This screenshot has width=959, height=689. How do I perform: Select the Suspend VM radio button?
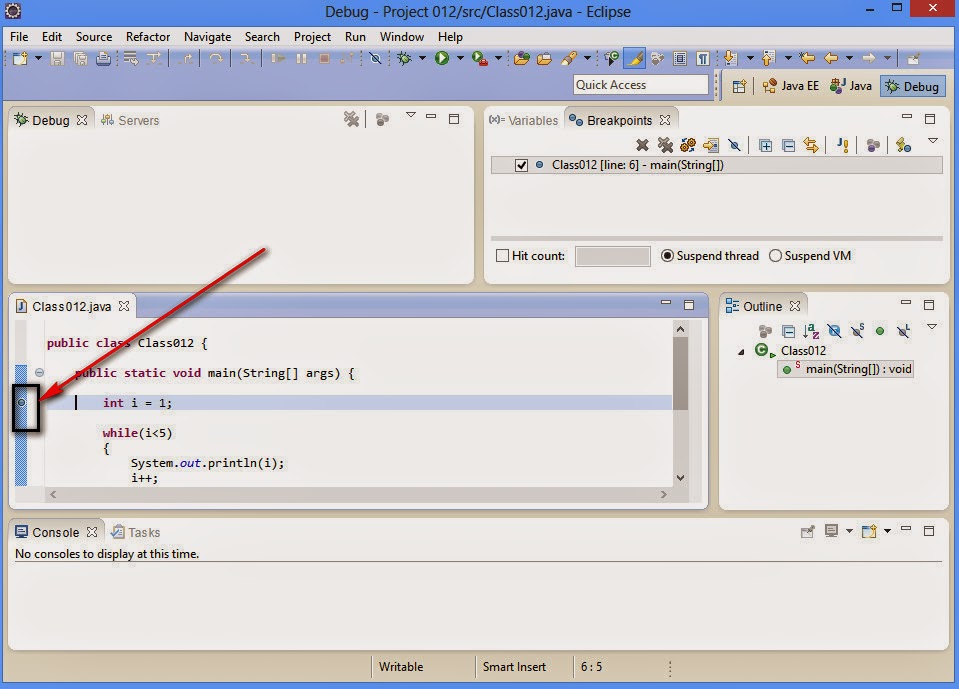[777, 256]
